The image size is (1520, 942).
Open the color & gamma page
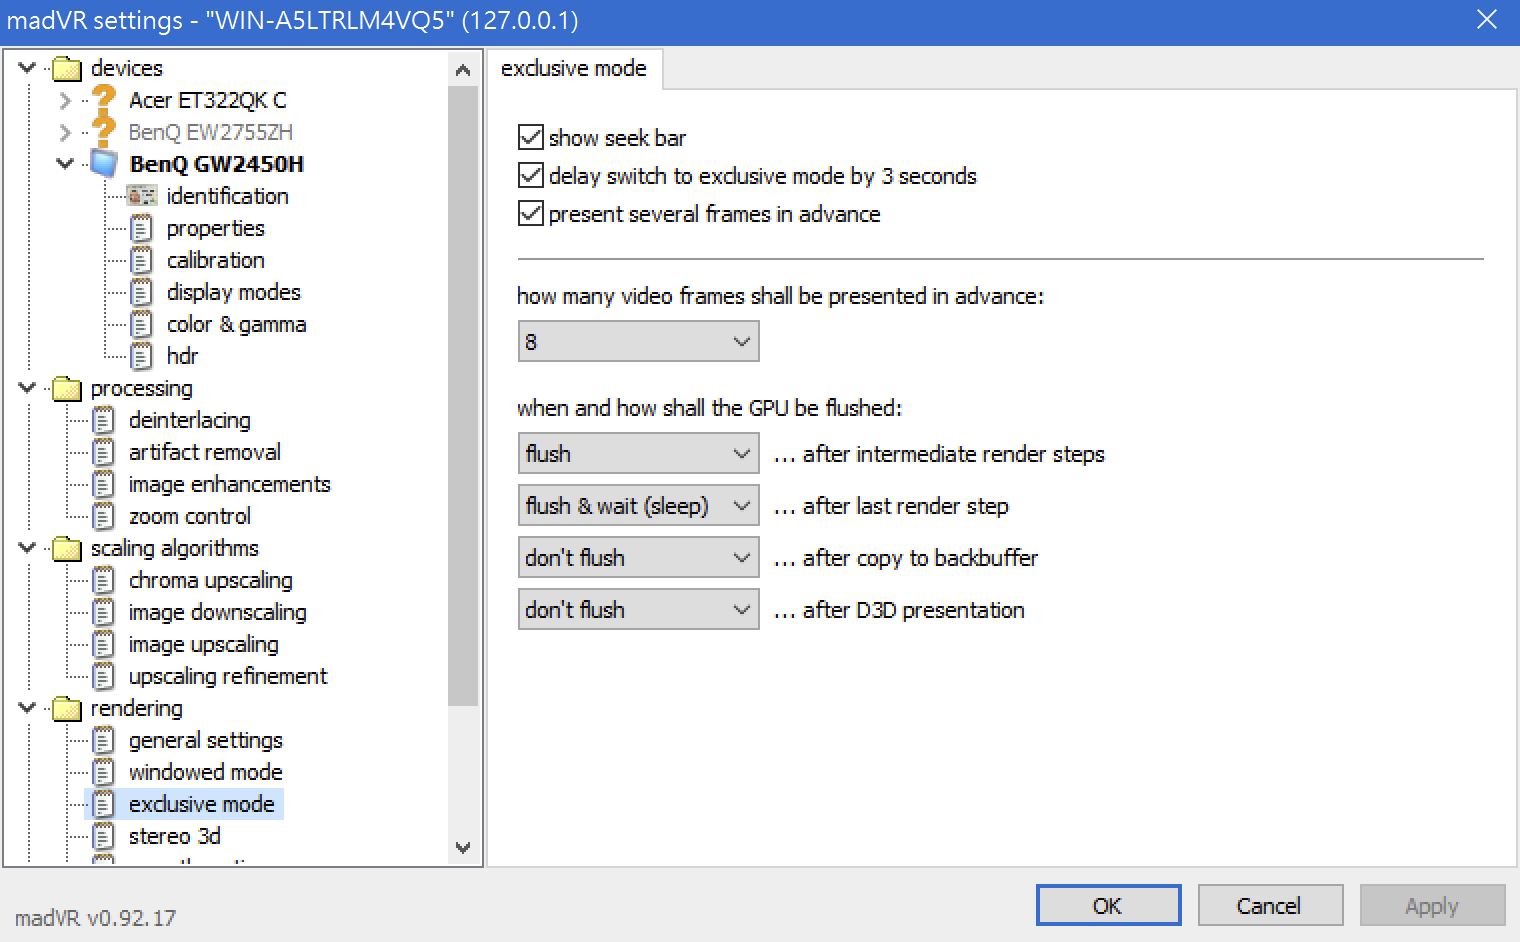(236, 324)
